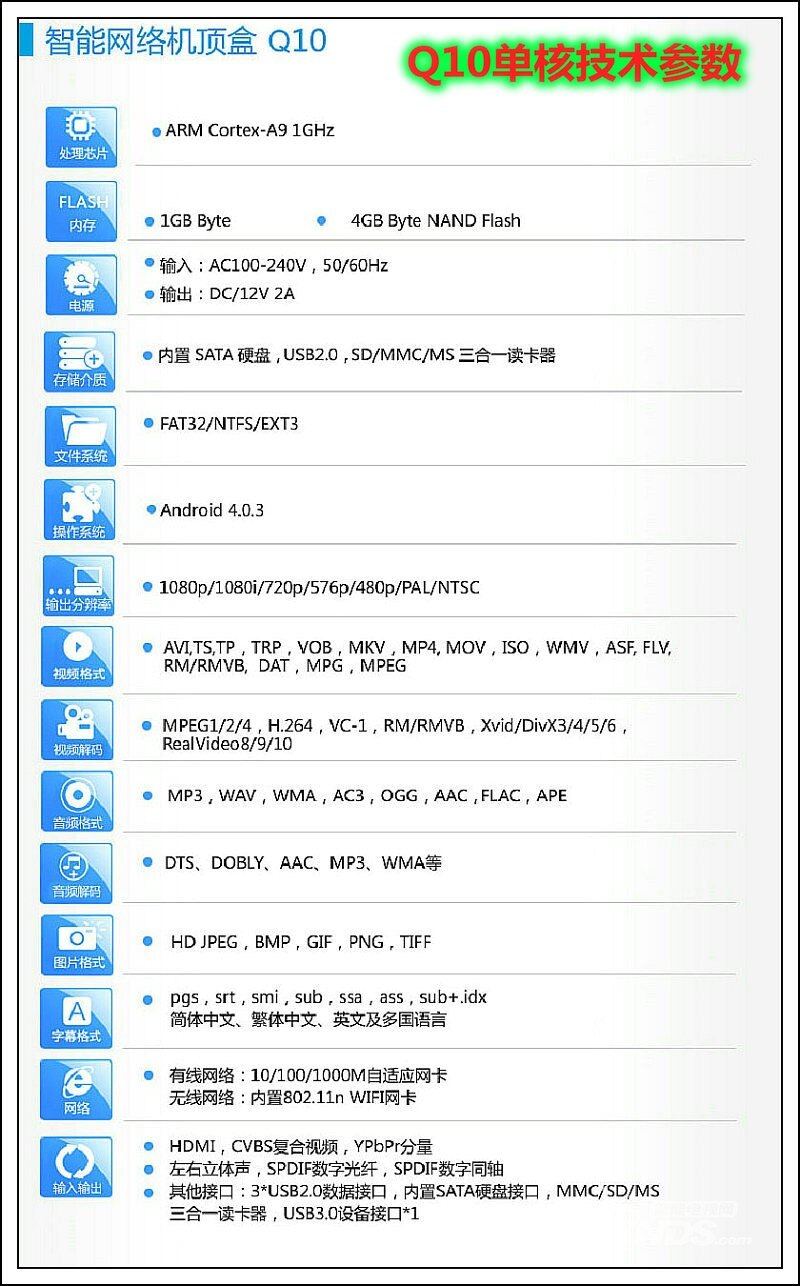Viewport: 800px width, 1286px height.
Task: Open the 图片格式 image format icon
Action: pos(77,944)
